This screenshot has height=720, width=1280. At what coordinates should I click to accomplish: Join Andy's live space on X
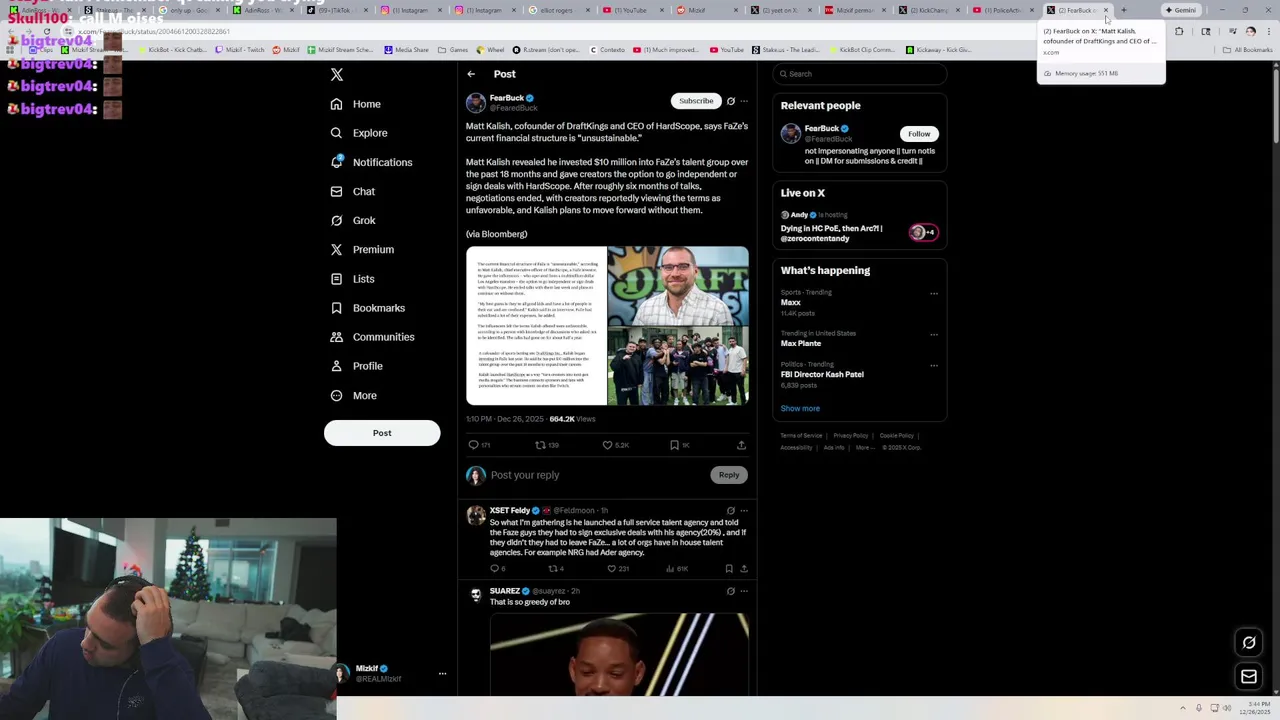[859, 228]
